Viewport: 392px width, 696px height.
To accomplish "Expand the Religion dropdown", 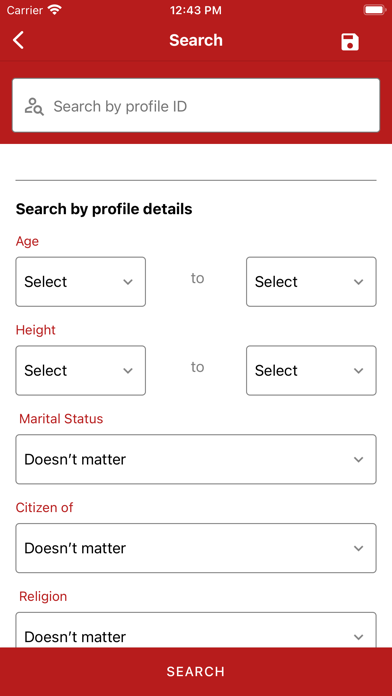I will 196,630.
